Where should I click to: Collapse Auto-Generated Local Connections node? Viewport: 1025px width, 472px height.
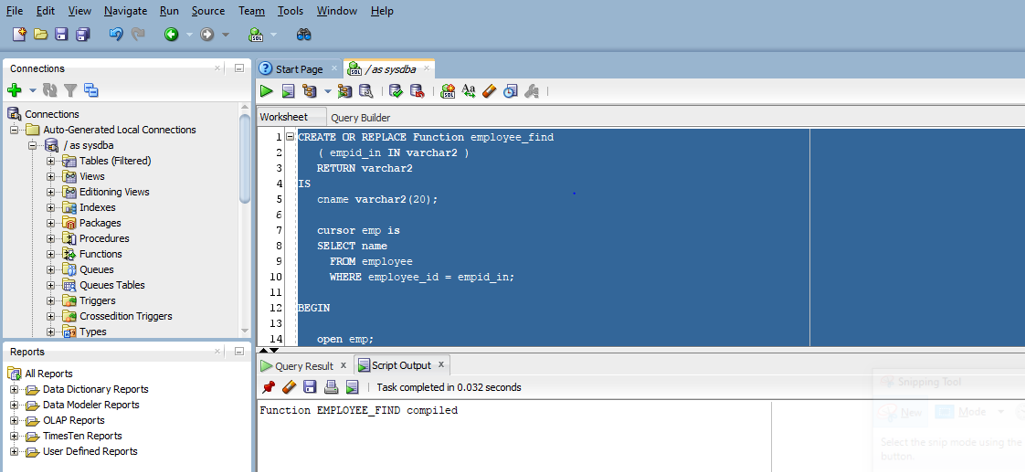[x=14, y=129]
